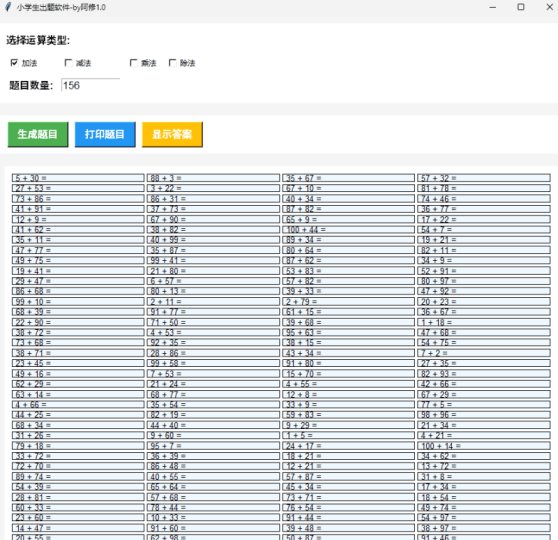The image size is (558, 540).
Task: Click the 题目数量 input field showing 156
Action: (90, 85)
